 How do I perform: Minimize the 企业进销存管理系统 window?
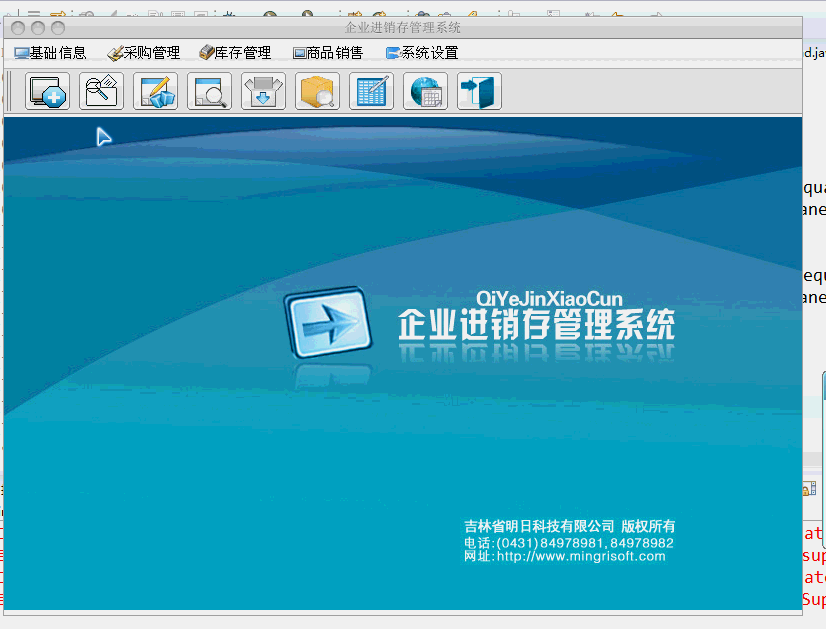click(x=38, y=28)
